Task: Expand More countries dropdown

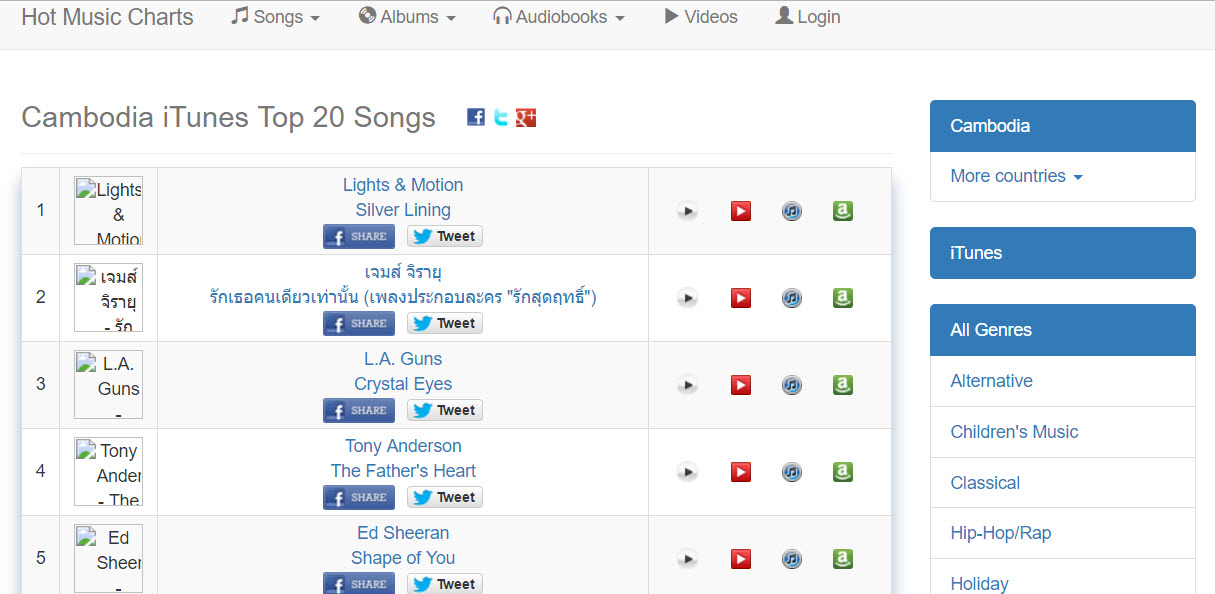Action: (1016, 176)
